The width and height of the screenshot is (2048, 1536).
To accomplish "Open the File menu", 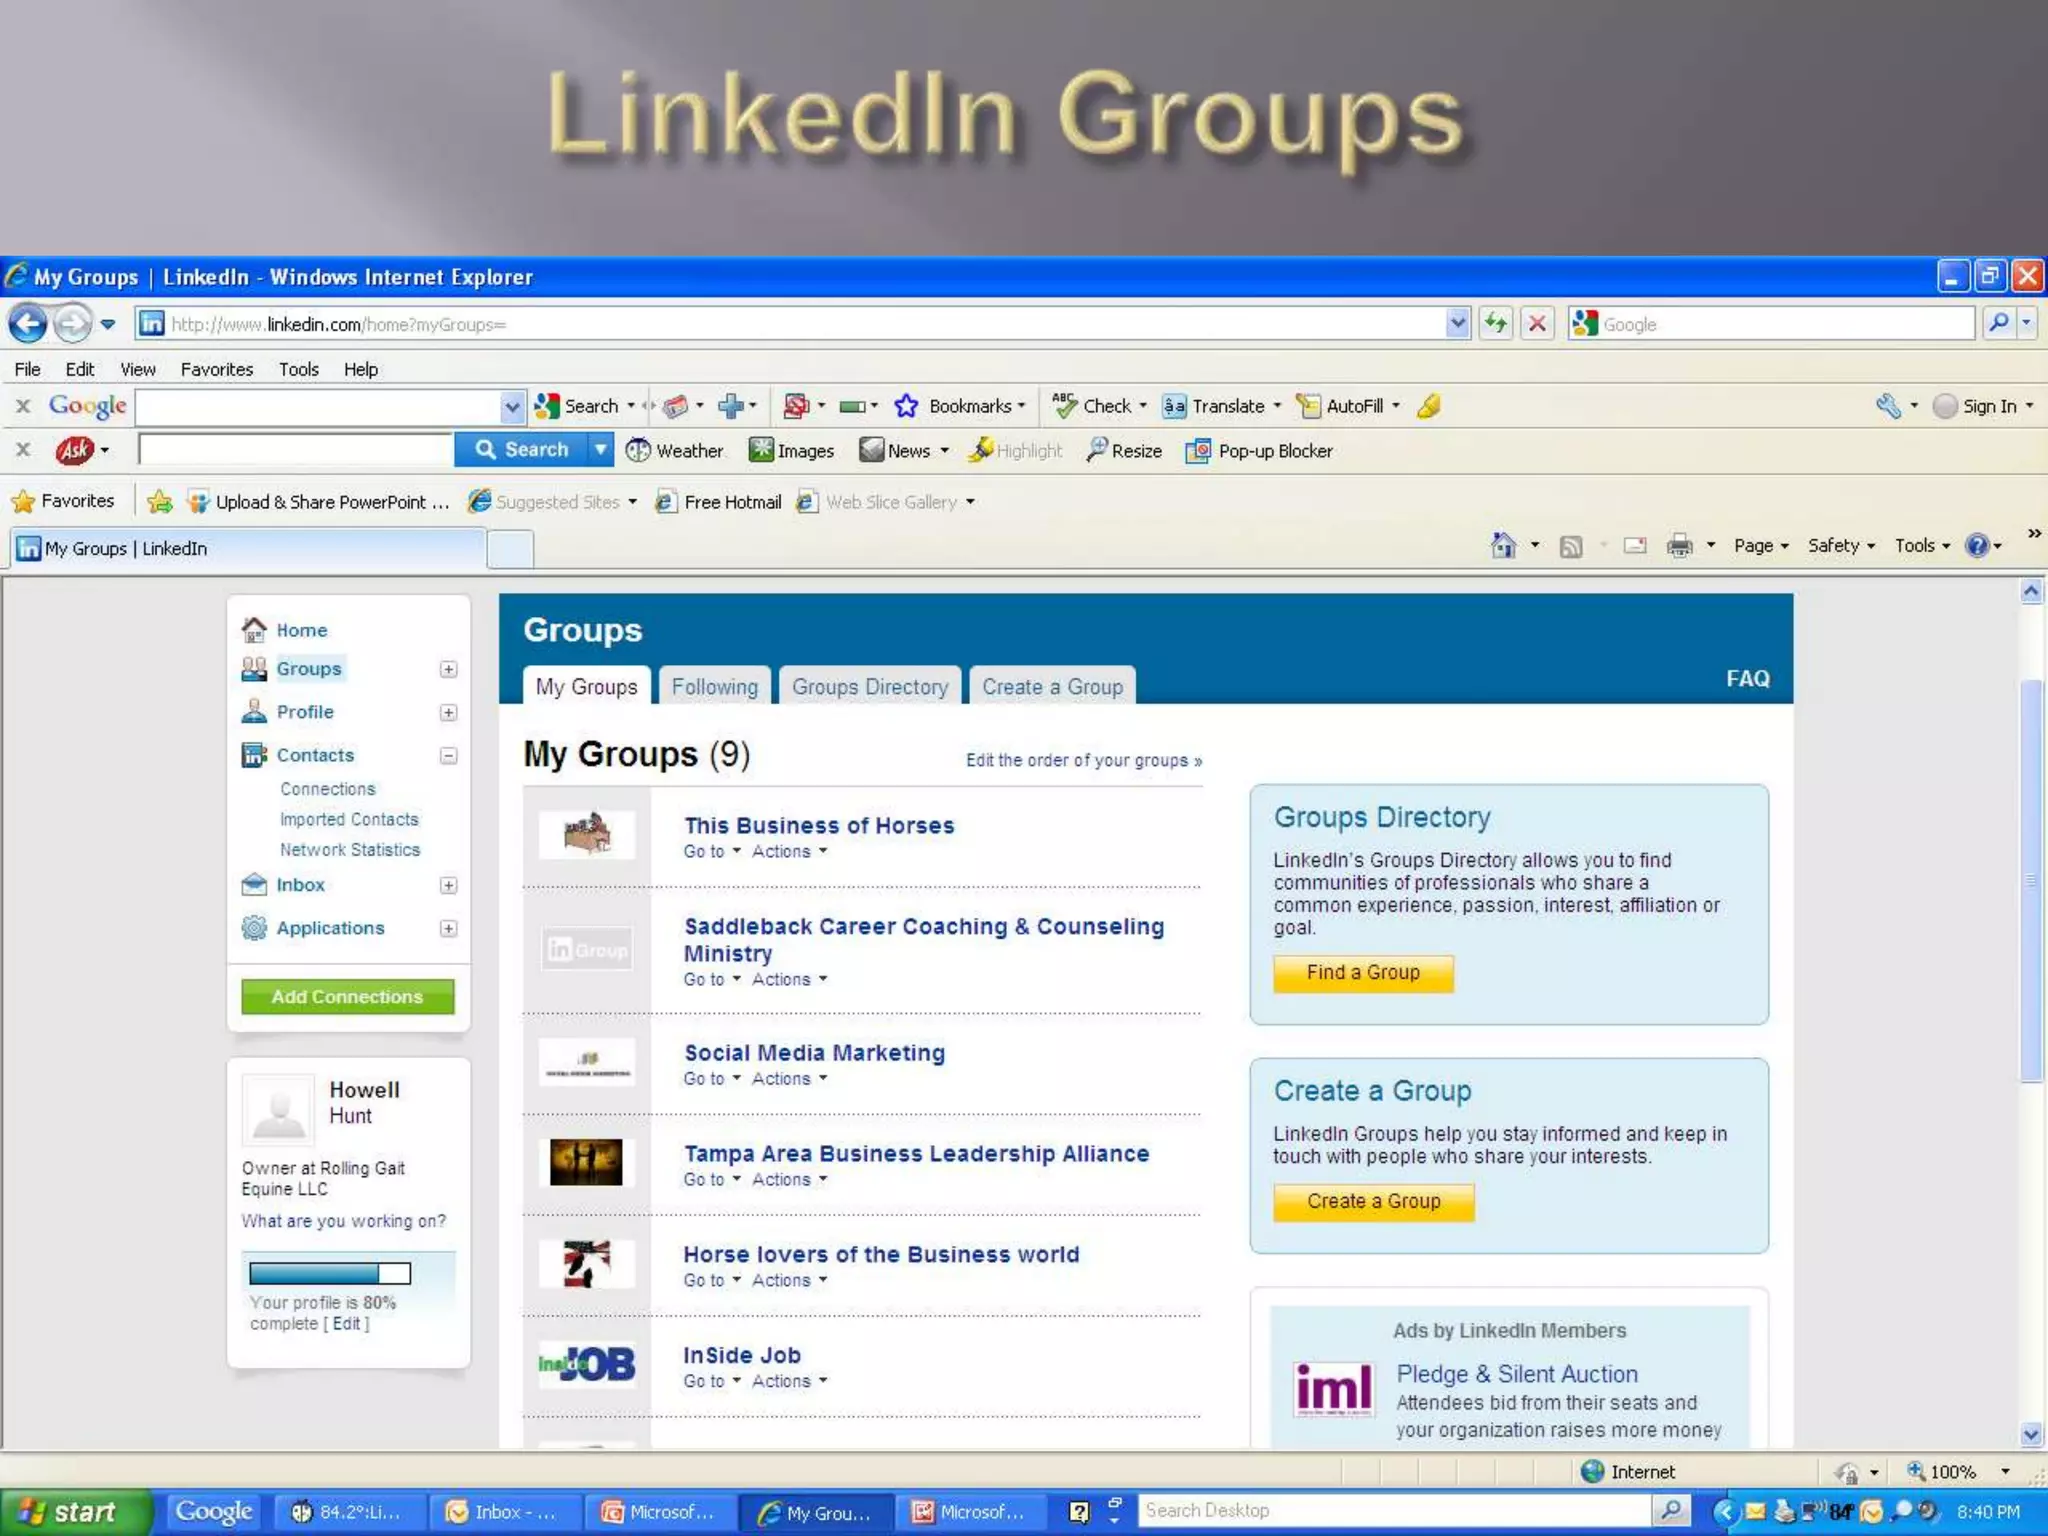I will click(x=27, y=369).
